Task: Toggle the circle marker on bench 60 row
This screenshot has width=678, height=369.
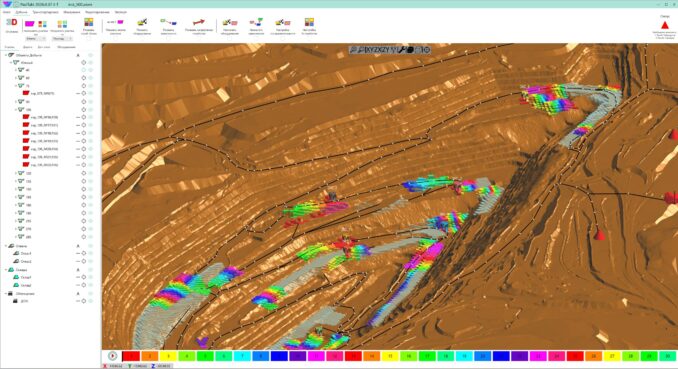Action: click(x=83, y=78)
